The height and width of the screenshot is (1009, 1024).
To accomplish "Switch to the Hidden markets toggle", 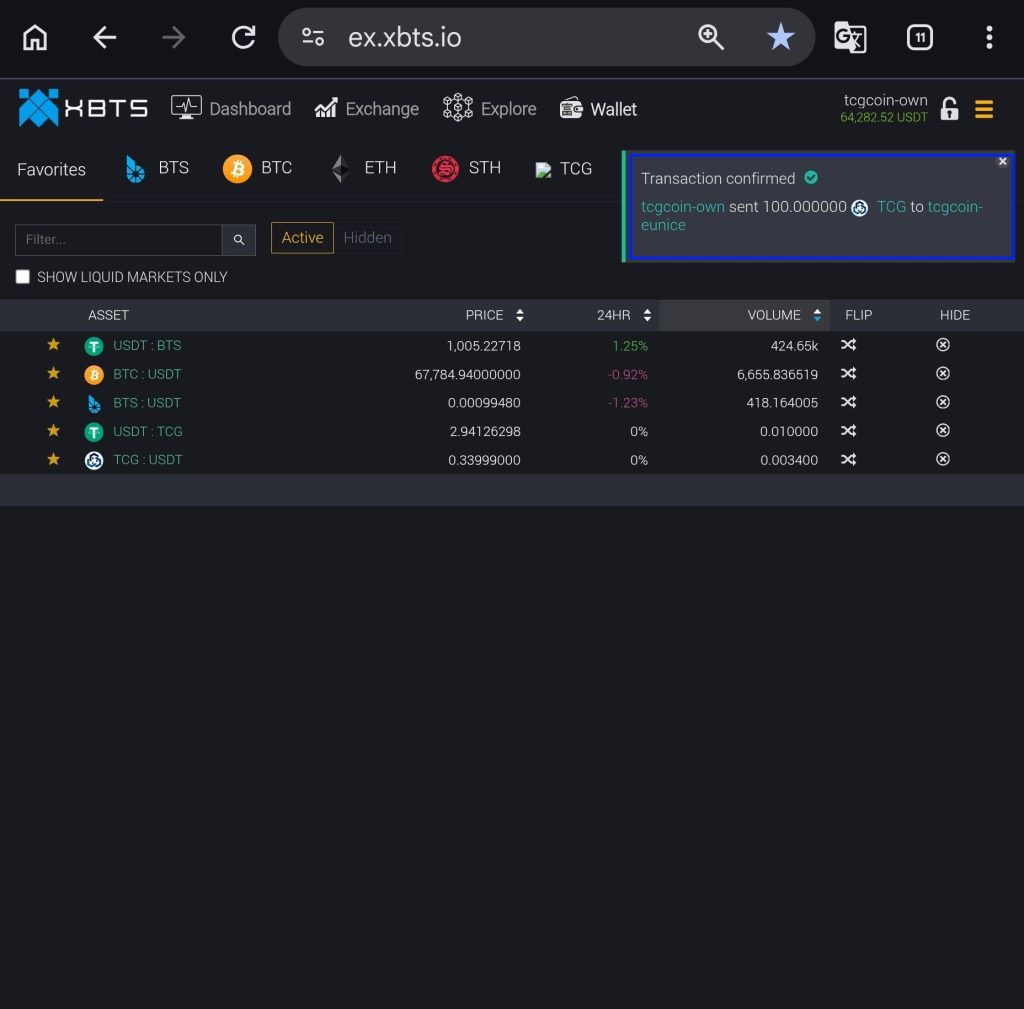I will point(367,238).
